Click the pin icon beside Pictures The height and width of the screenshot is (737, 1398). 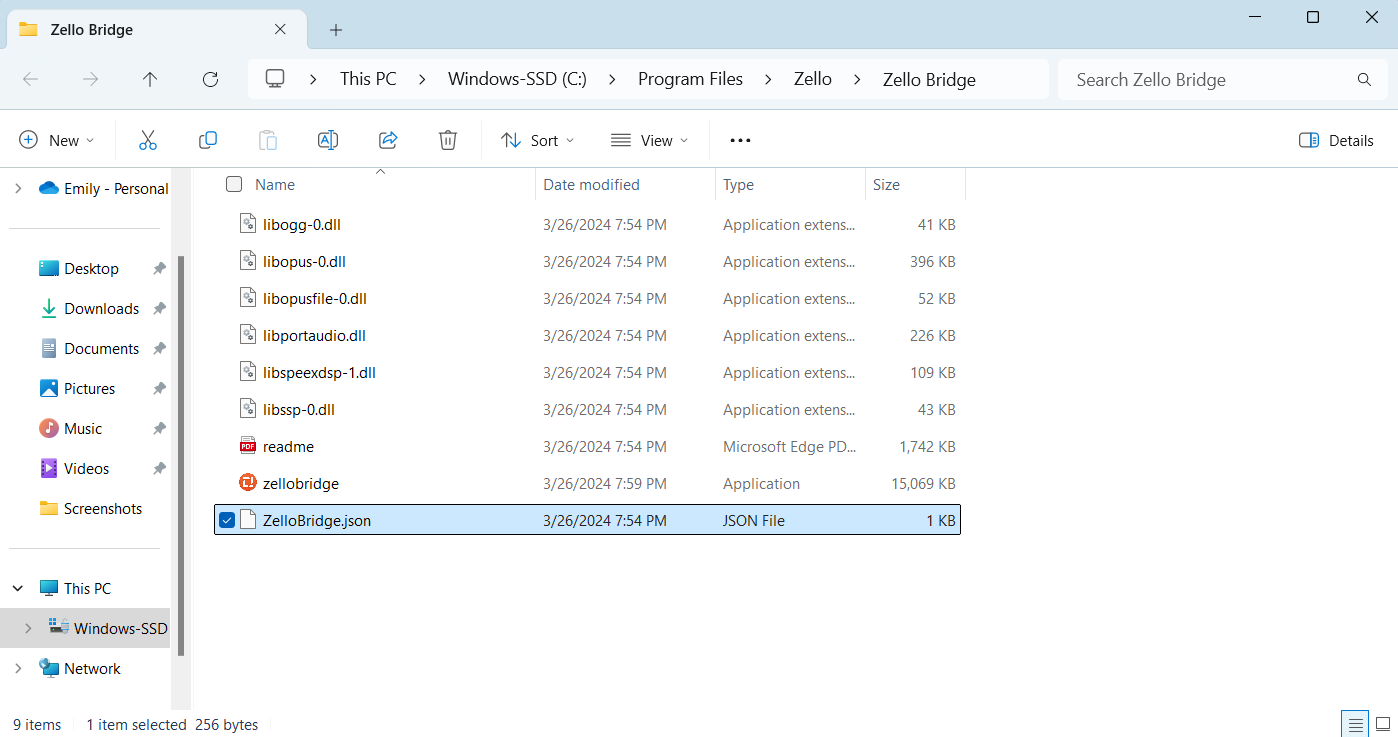(x=159, y=388)
